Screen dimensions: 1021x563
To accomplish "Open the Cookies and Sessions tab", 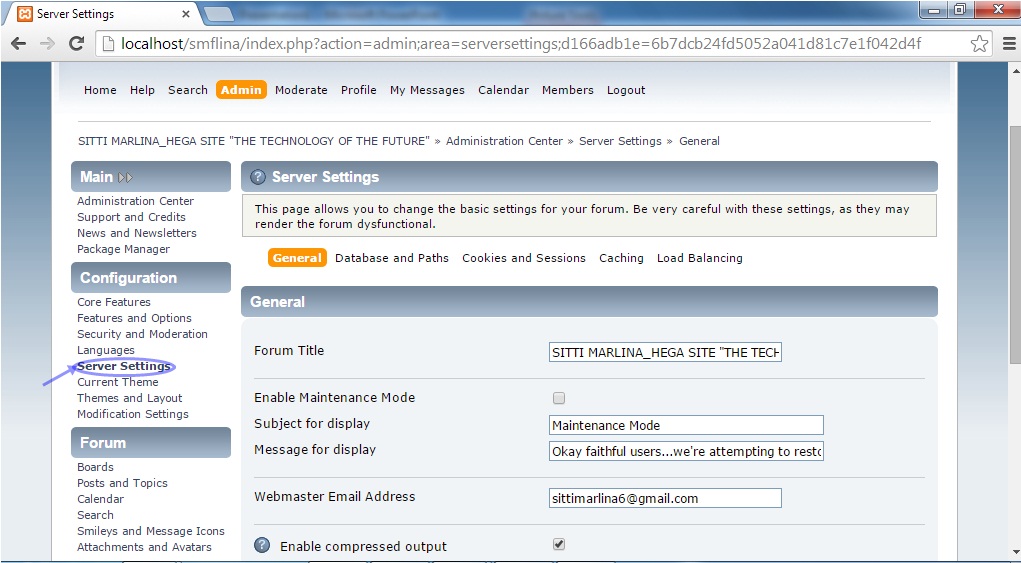I will point(523,258).
